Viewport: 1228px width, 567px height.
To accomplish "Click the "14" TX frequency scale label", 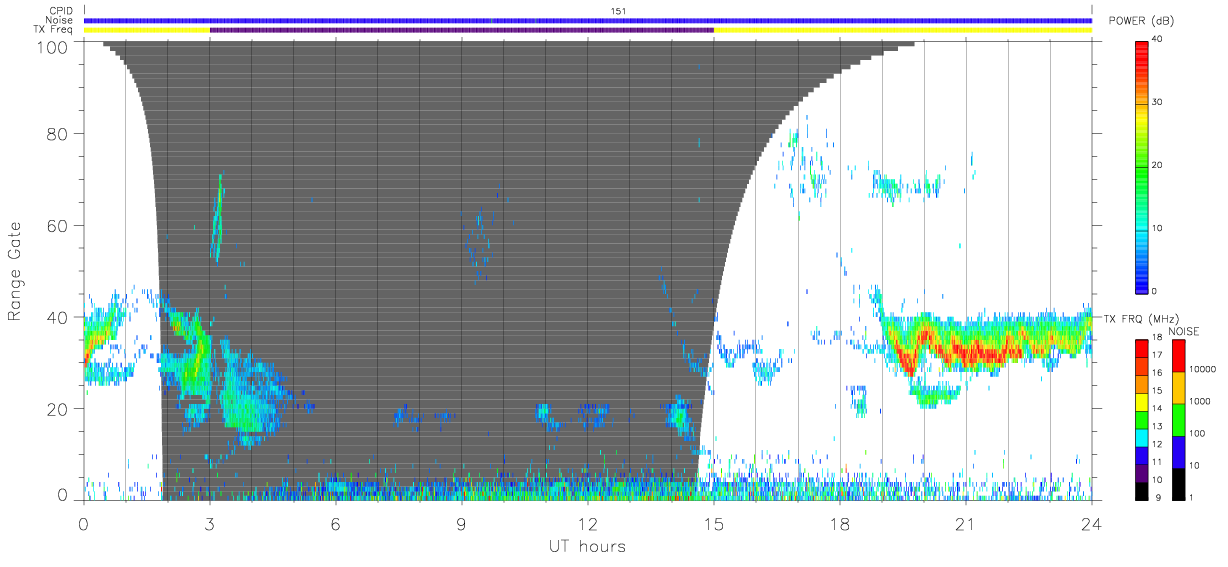I will coord(1159,410).
